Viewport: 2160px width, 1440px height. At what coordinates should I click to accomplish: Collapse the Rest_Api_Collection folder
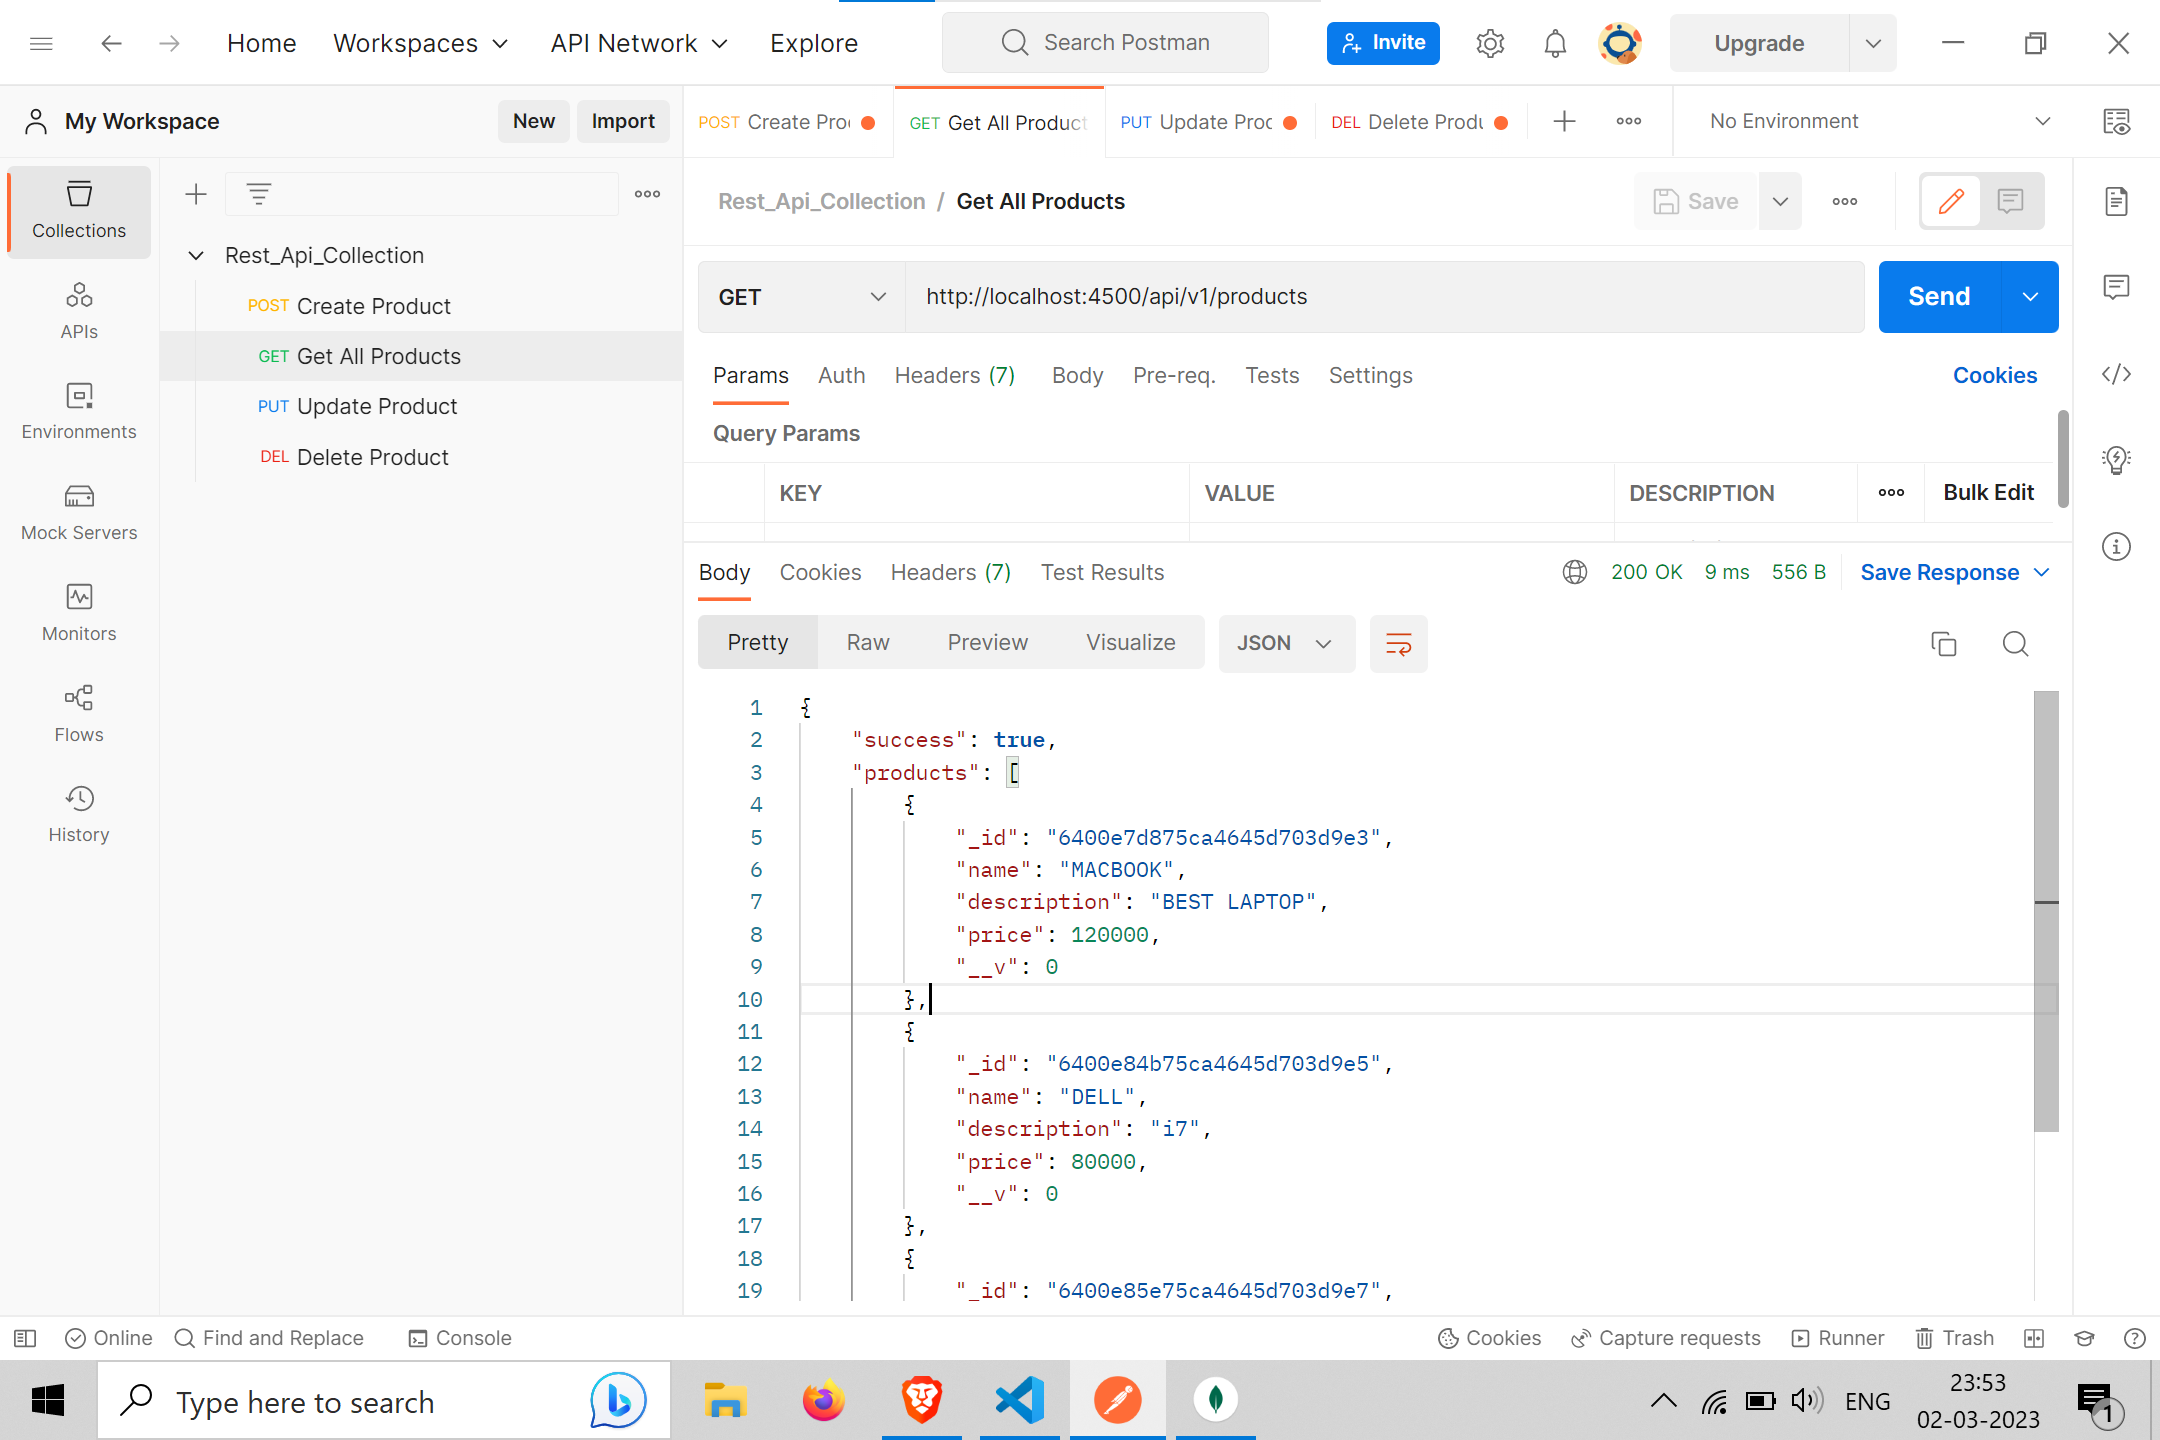click(196, 255)
